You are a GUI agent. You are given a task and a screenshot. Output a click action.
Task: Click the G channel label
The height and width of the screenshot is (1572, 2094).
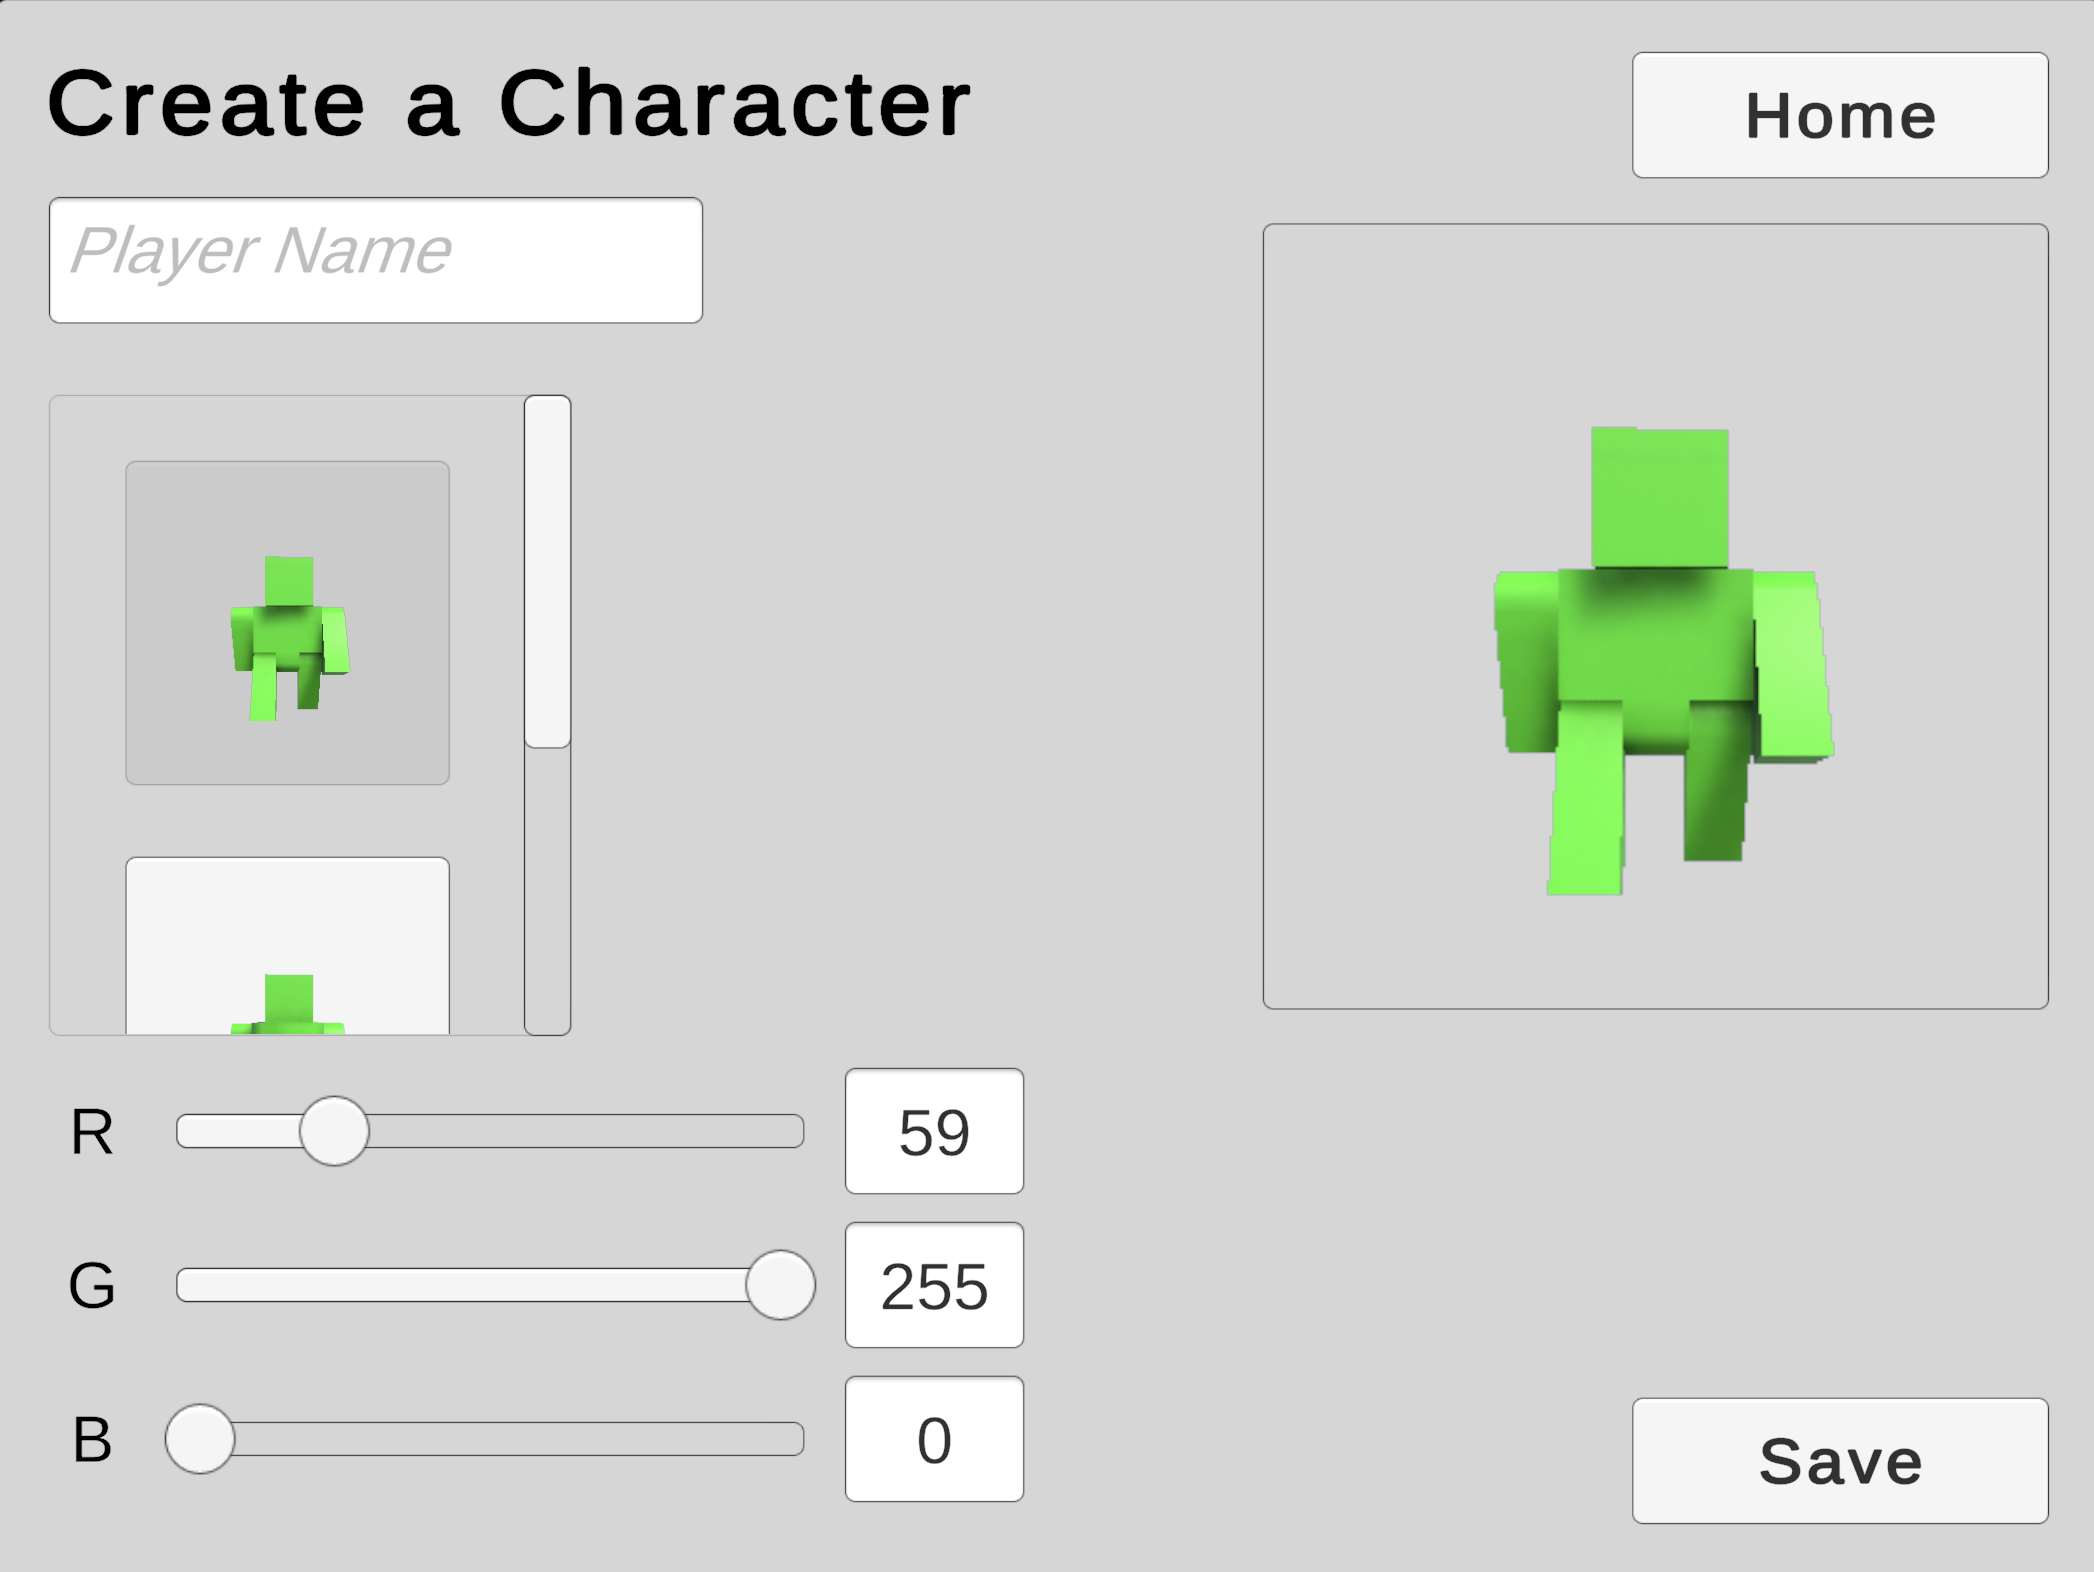(x=92, y=1286)
